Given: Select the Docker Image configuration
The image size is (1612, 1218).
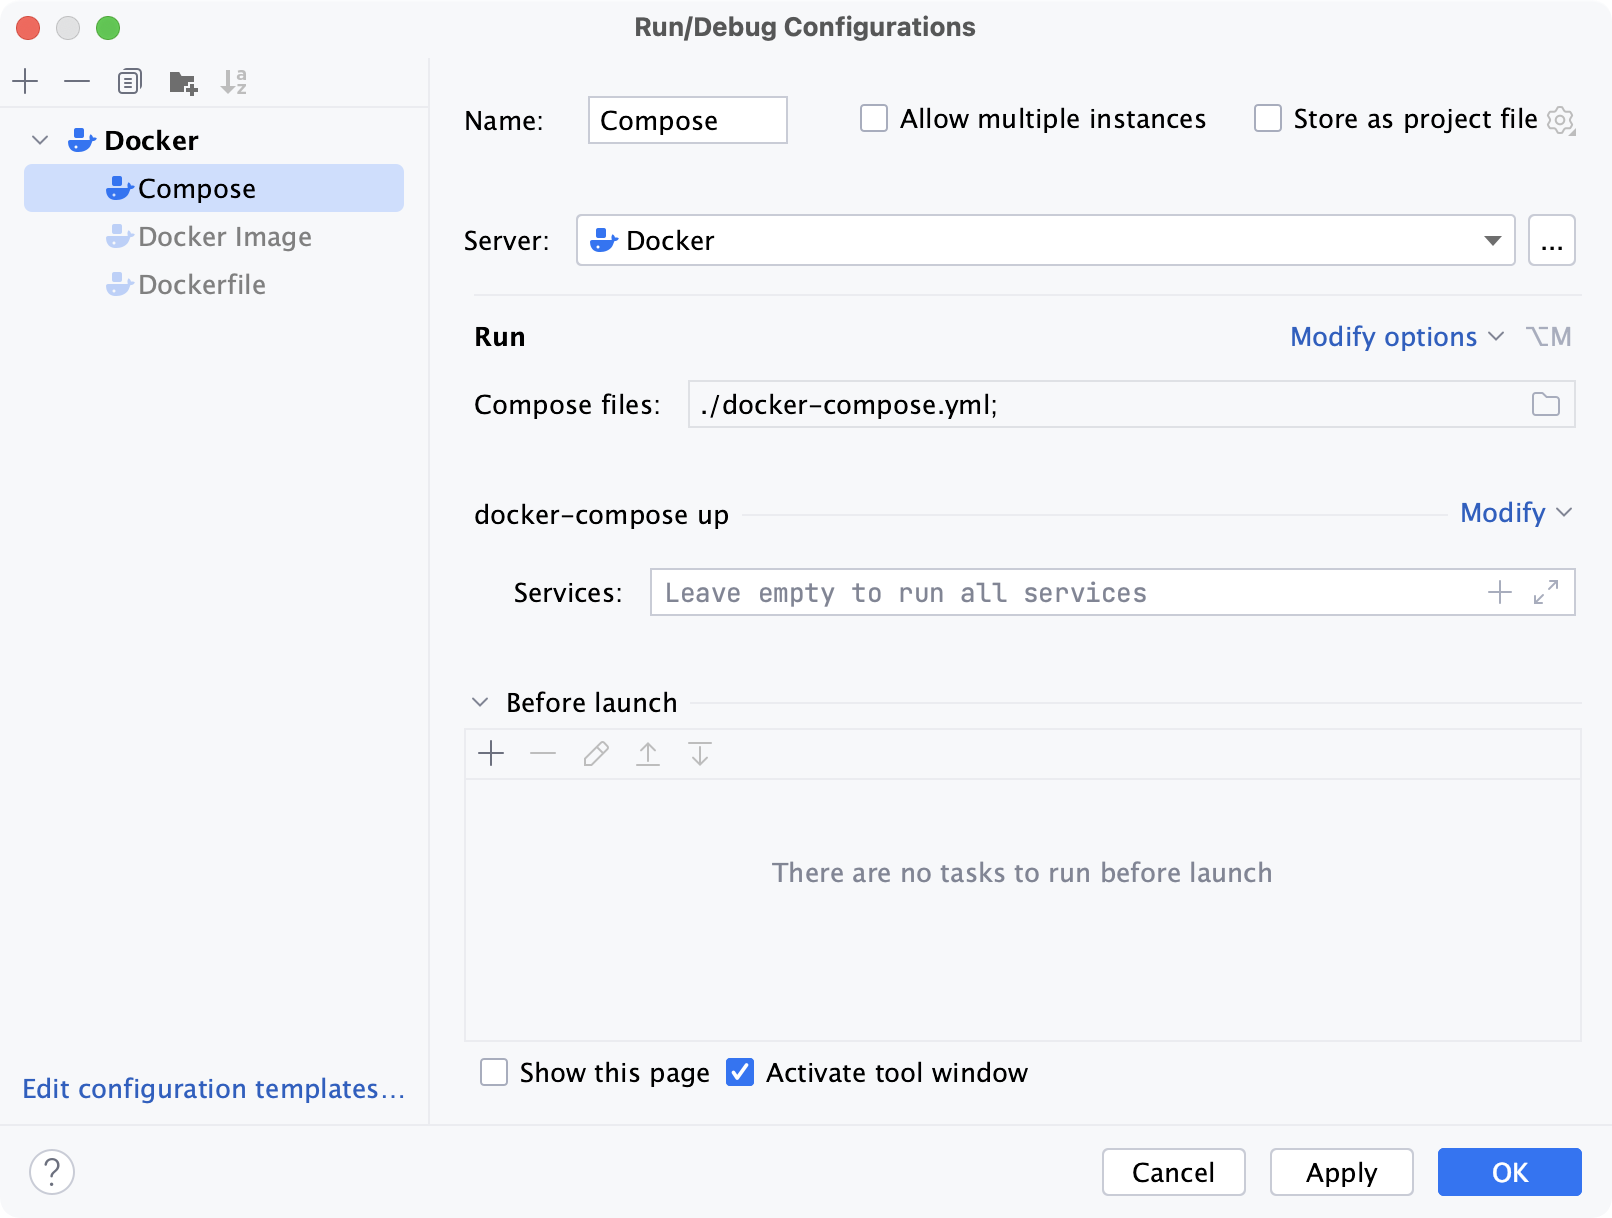Looking at the screenshot, I should click(x=225, y=237).
